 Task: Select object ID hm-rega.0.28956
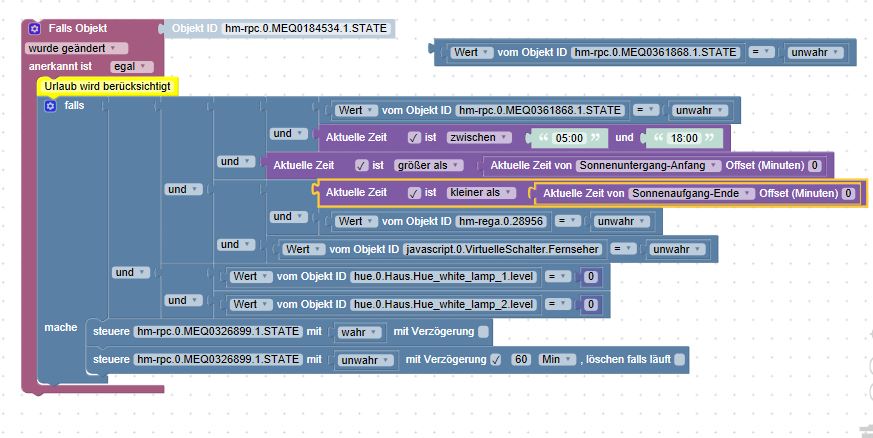tap(501, 222)
